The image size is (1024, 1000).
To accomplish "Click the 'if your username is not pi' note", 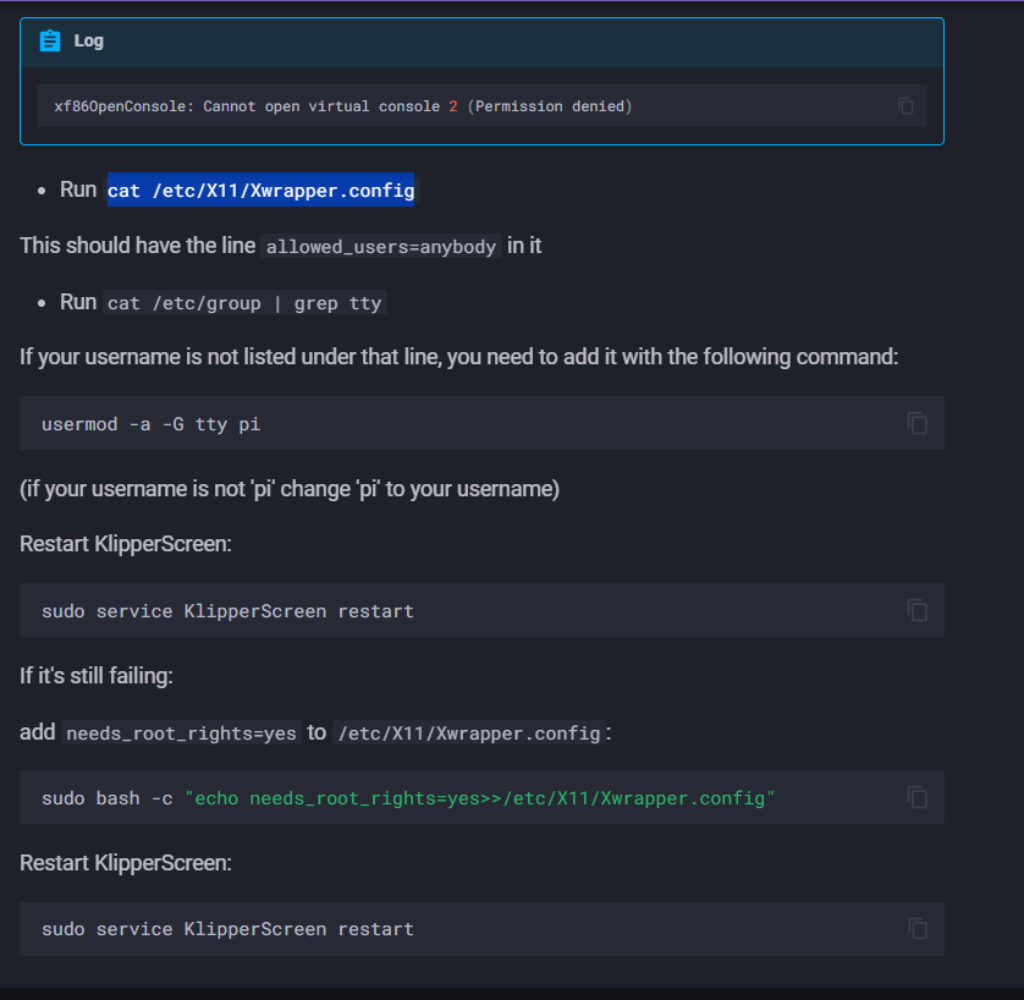I will click(289, 489).
